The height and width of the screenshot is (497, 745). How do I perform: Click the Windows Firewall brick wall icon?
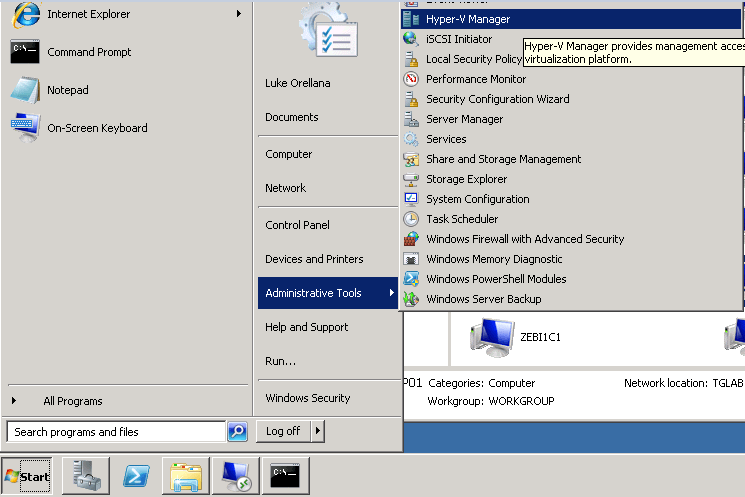click(x=411, y=239)
